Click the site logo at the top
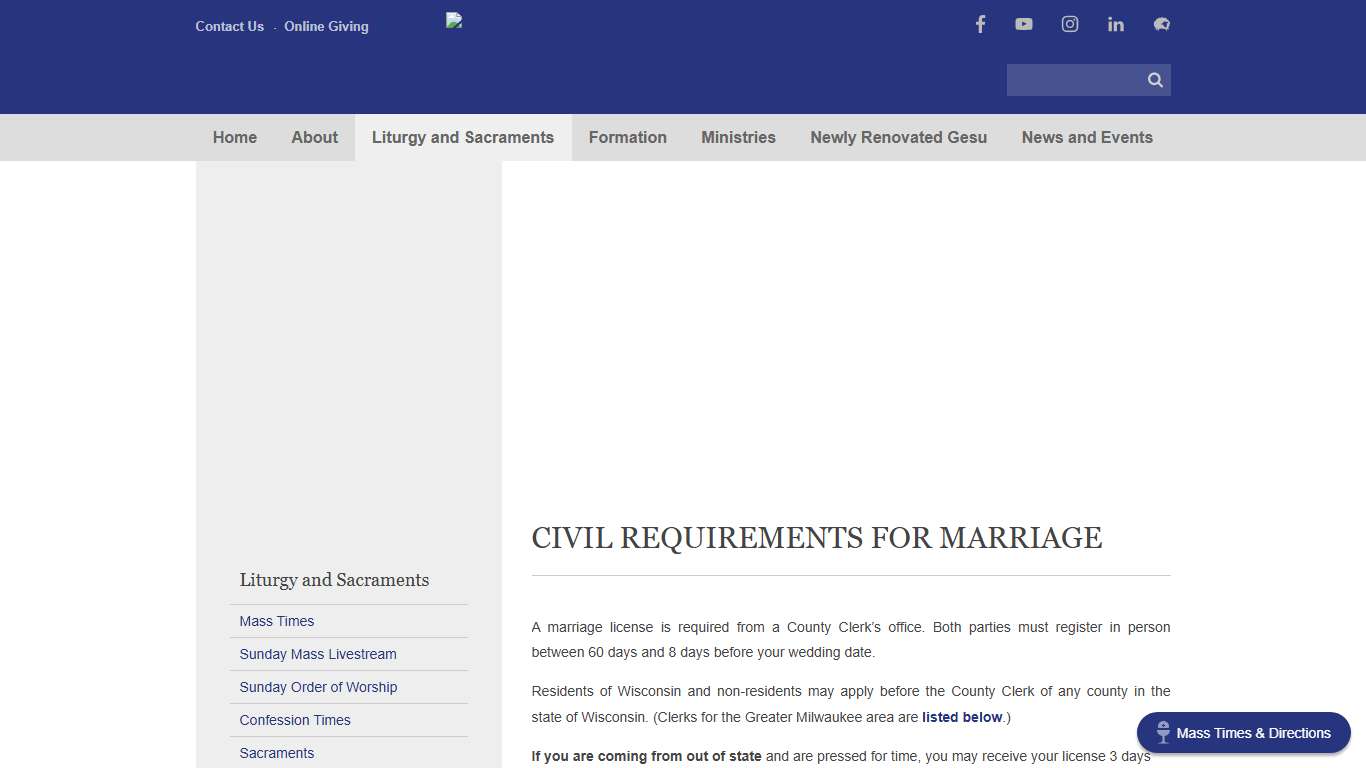 [453, 19]
